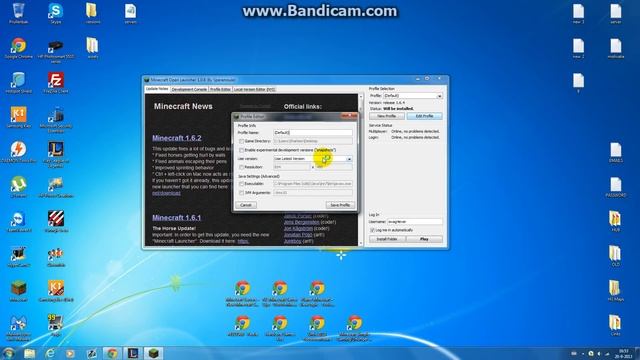Click the volume icon in system tray
The image size is (640, 360).
click(x=599, y=353)
